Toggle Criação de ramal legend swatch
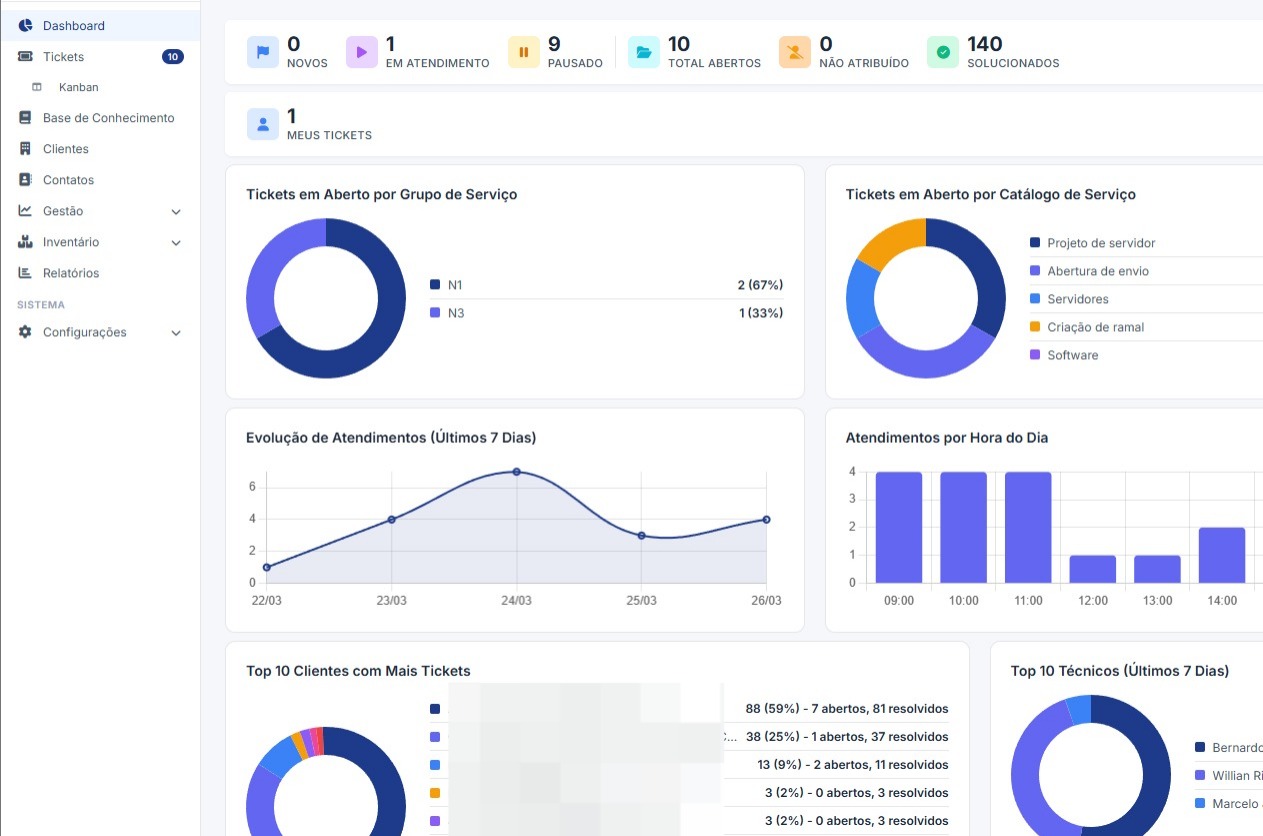The image size is (1263, 836). 1035,327
